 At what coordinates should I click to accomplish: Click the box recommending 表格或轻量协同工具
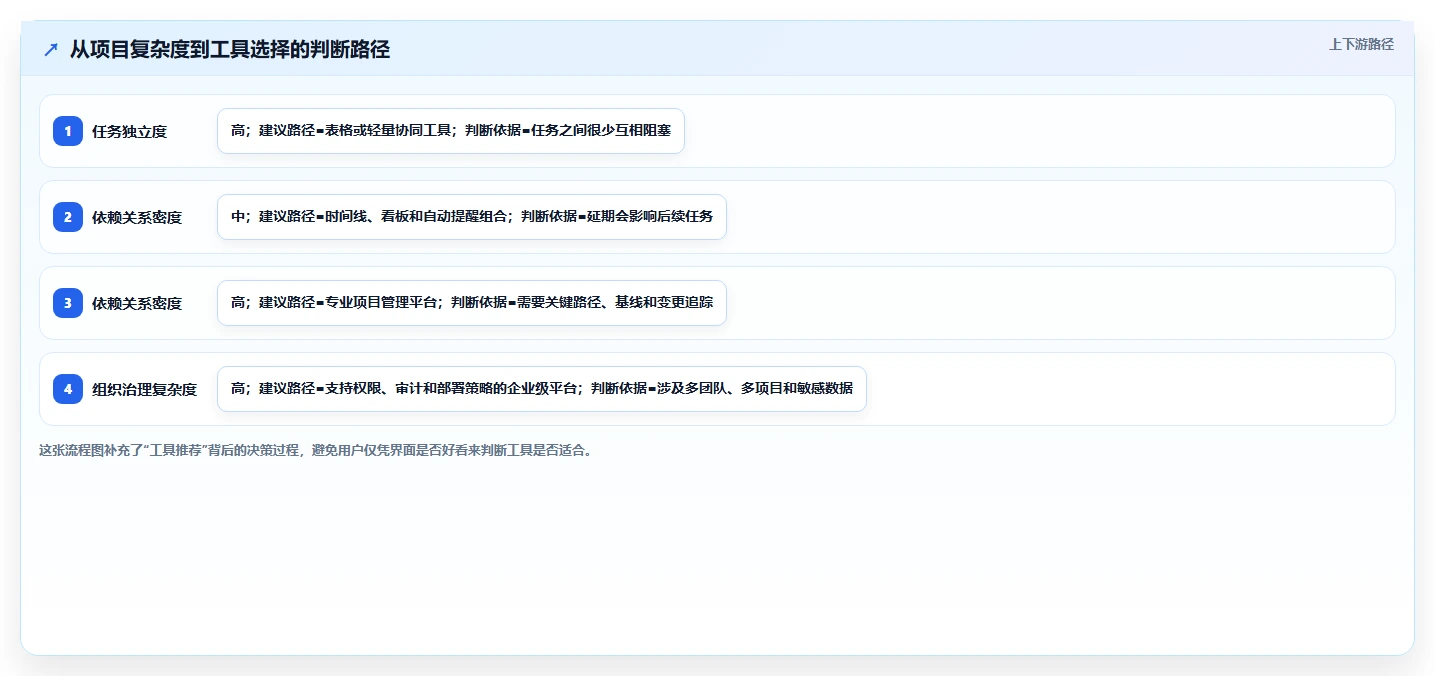coord(451,131)
